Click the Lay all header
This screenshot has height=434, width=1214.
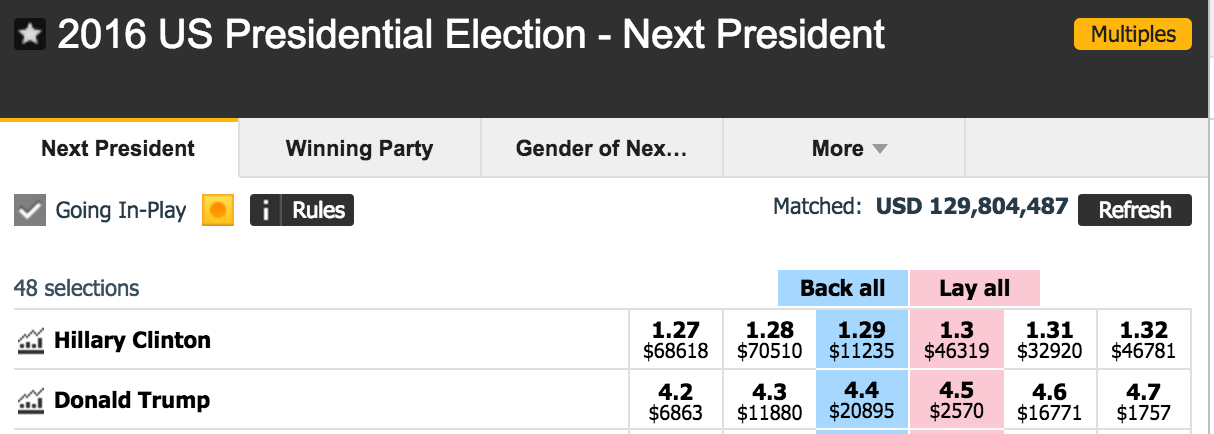tap(974, 289)
